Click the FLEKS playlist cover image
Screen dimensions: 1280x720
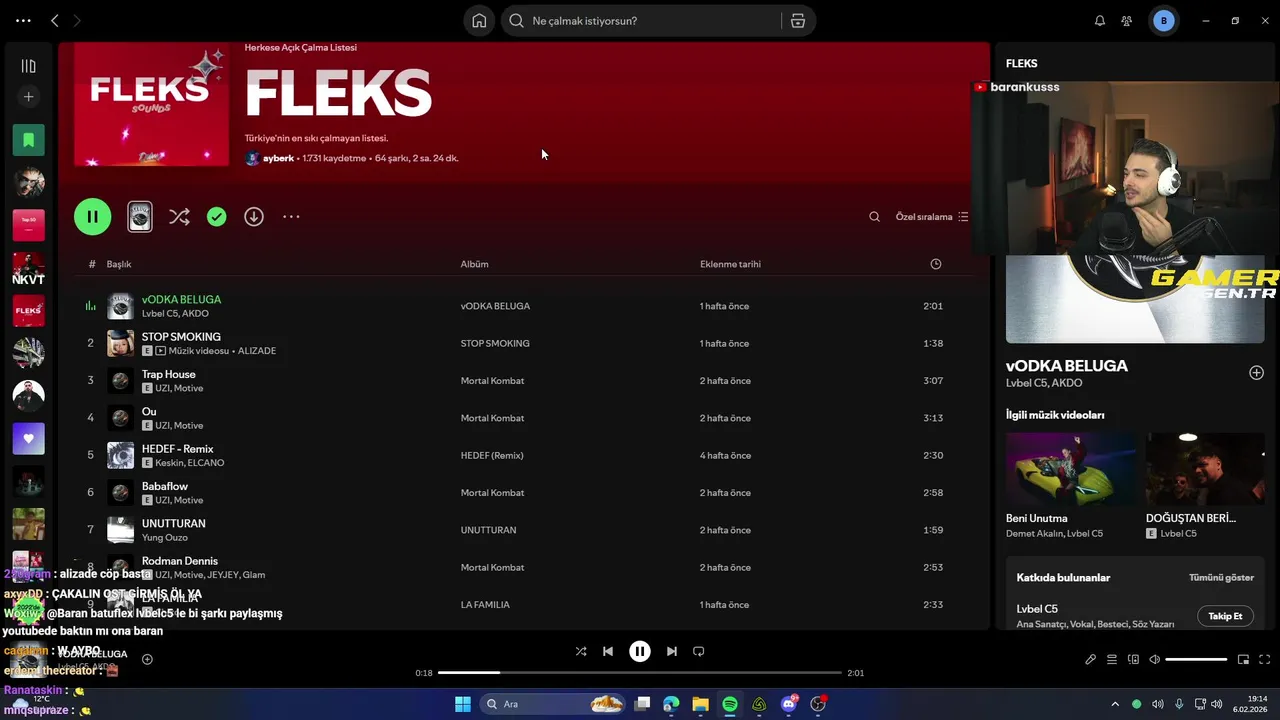click(151, 104)
